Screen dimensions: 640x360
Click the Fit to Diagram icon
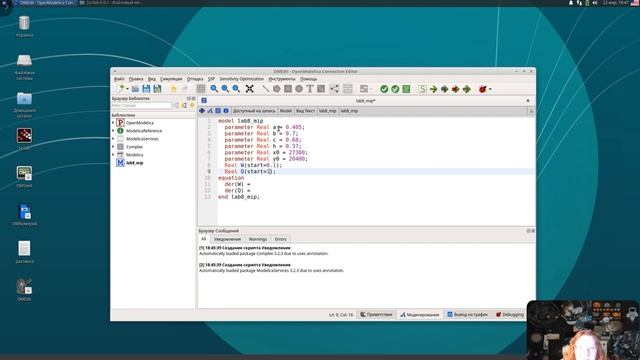tap(249, 89)
